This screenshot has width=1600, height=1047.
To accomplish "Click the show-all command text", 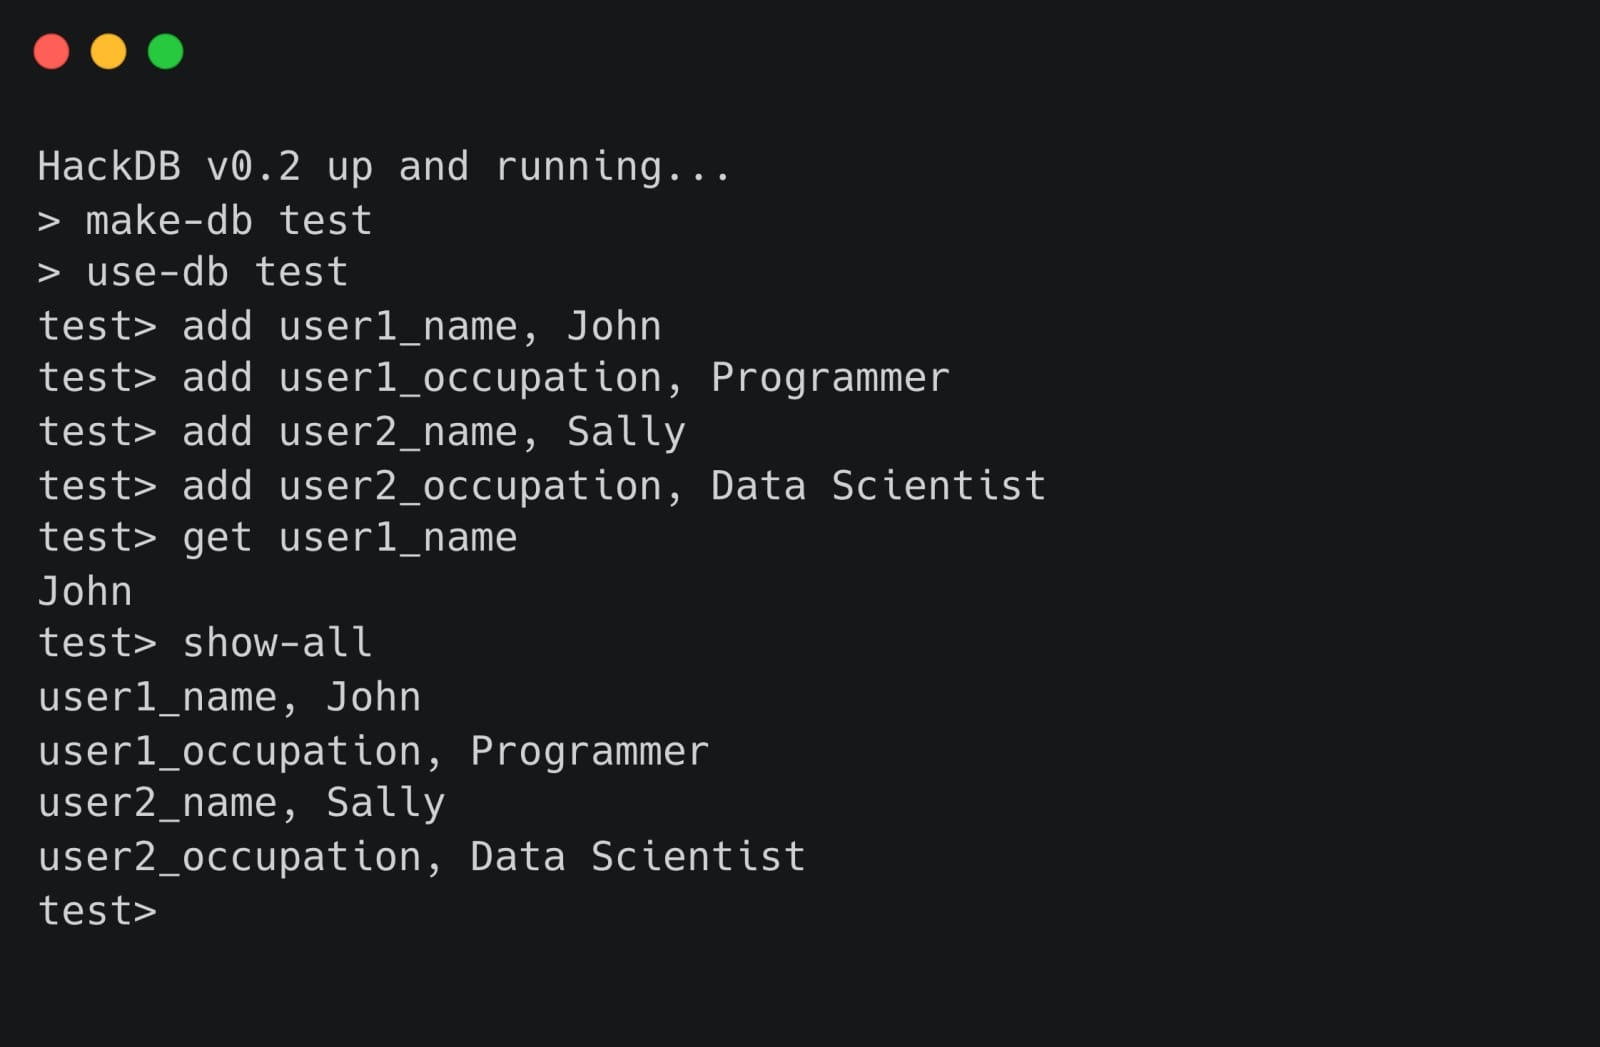I will click(x=277, y=643).
